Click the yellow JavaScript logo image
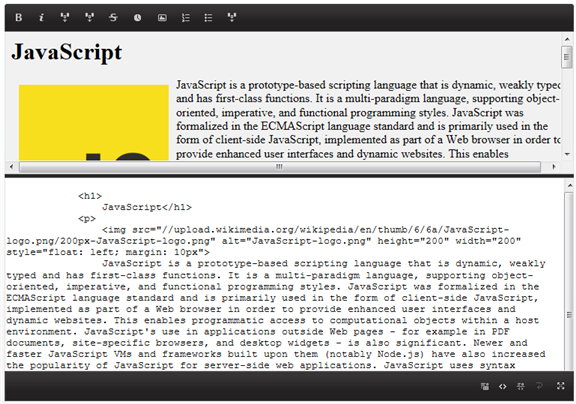Screen dimensions: 576x404 94,123
